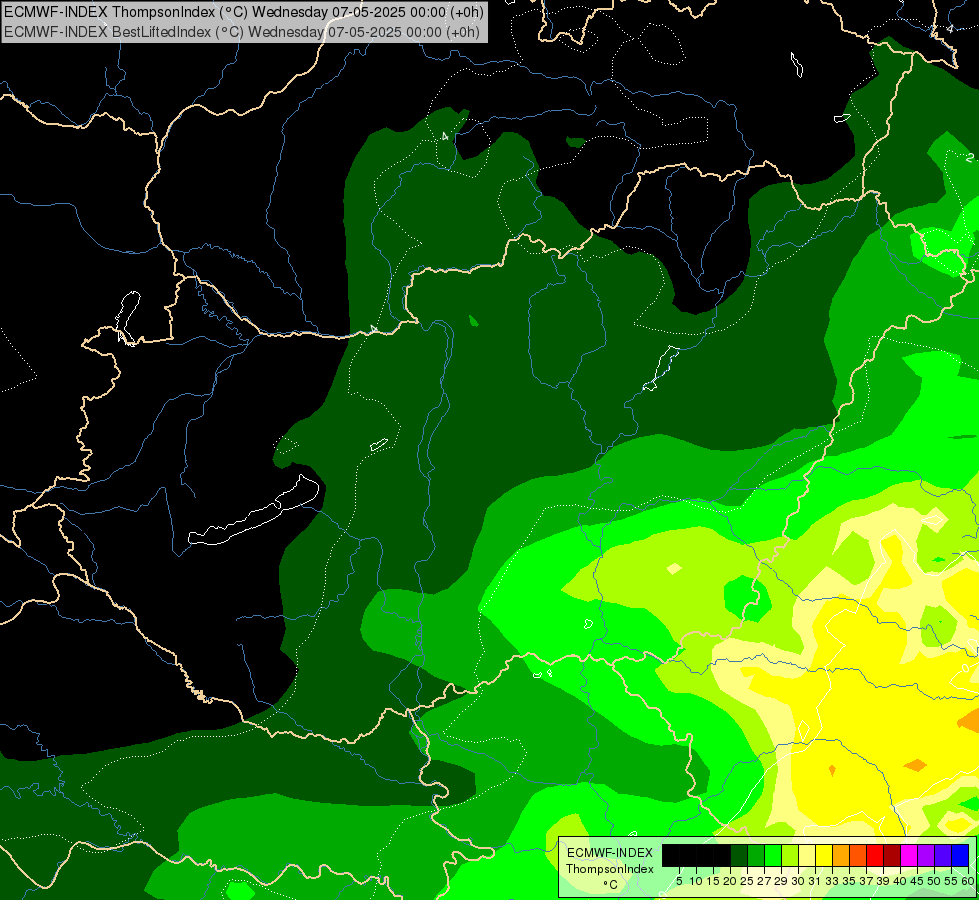Click the legend label ThompsonIndex
Screen dimensions: 979x900
(609, 869)
